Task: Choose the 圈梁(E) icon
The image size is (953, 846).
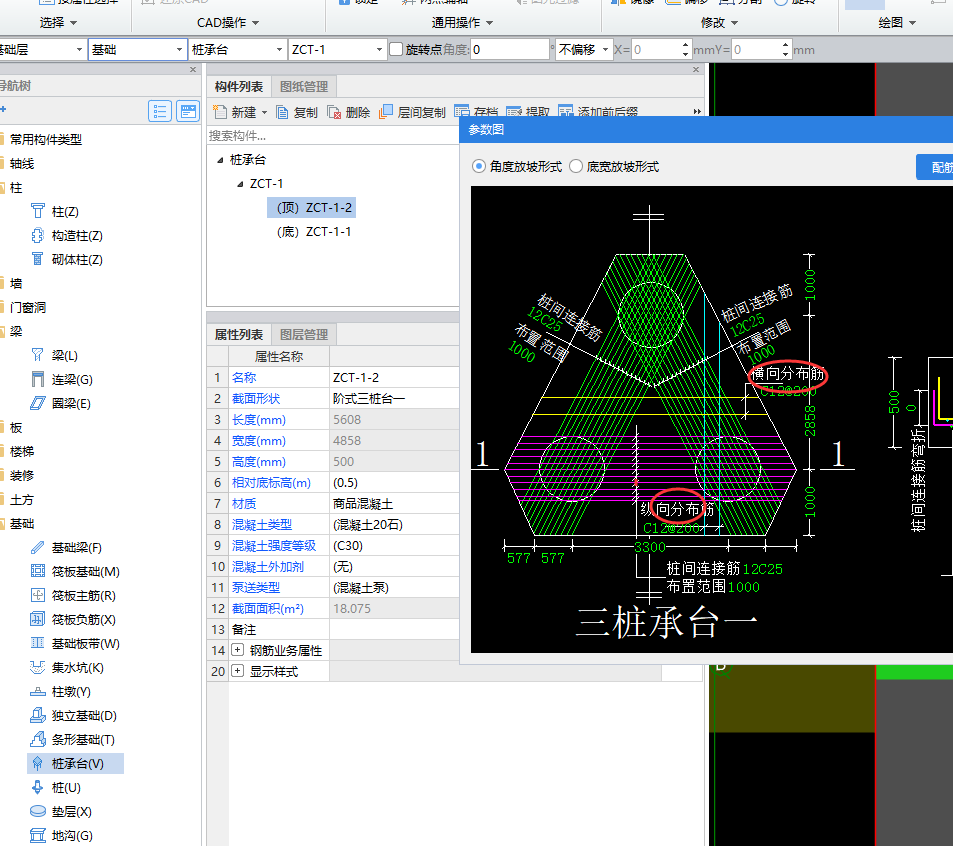Action: coord(38,403)
